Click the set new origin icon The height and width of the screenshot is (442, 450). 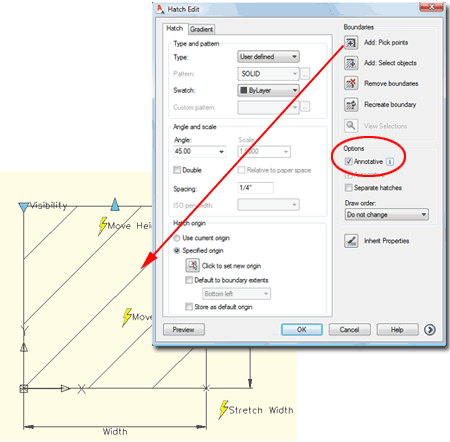pos(192,265)
